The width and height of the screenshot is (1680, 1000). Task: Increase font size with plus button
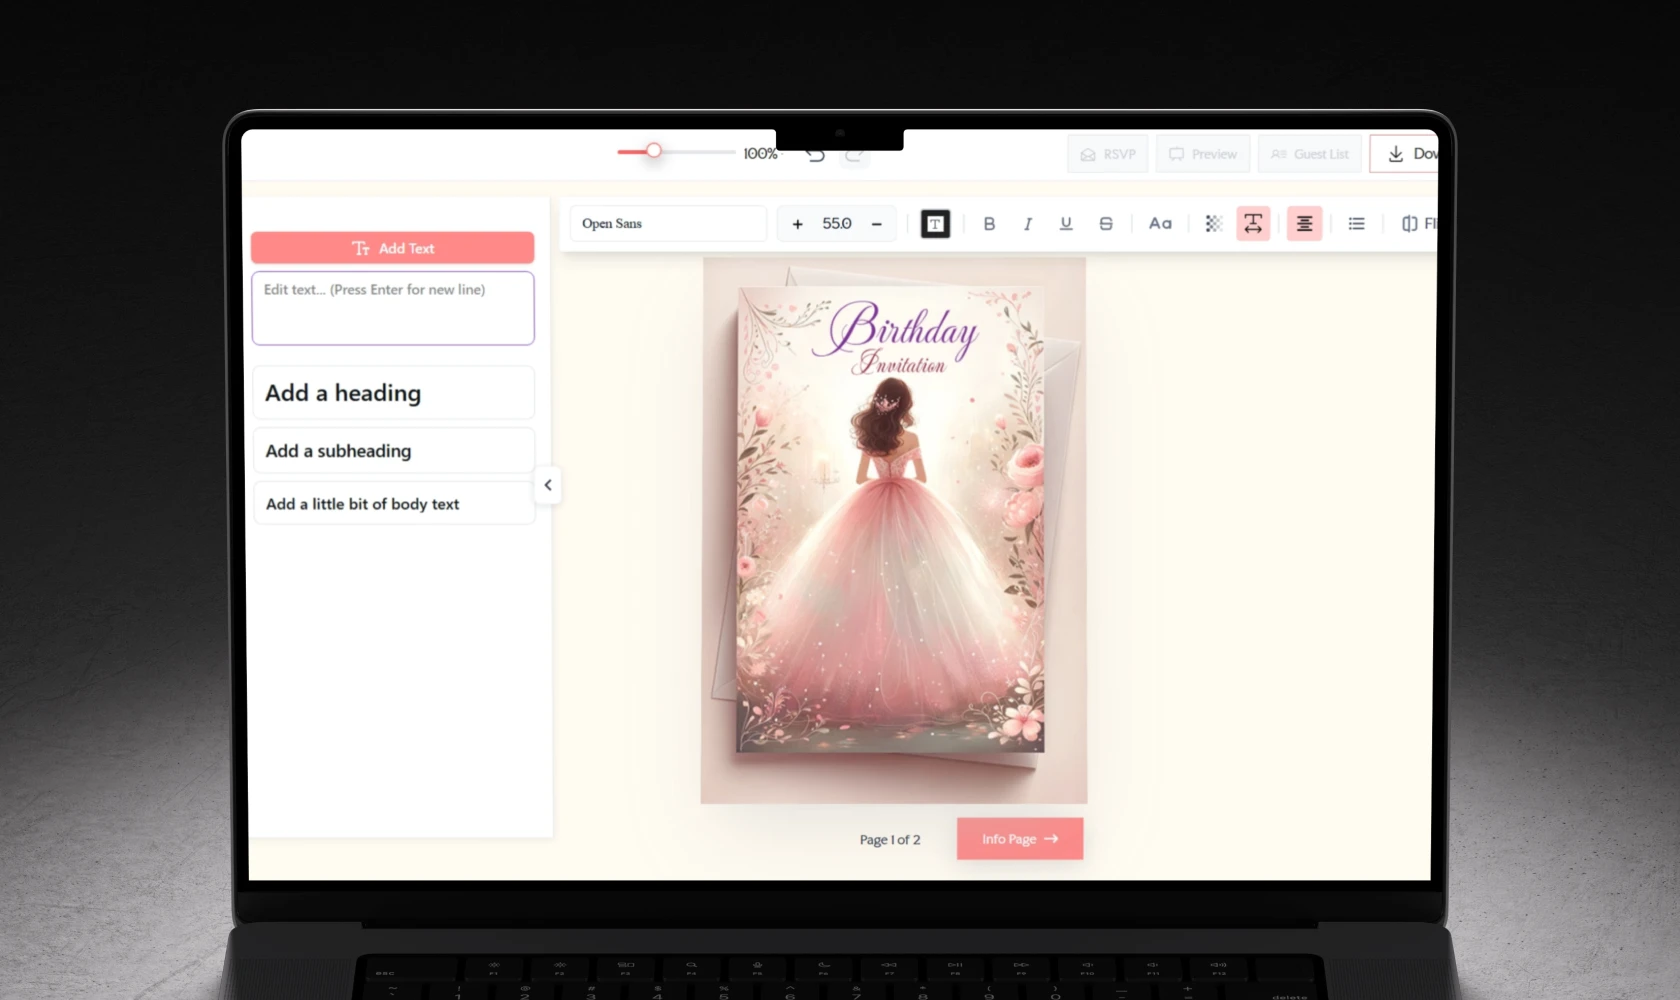(x=797, y=224)
